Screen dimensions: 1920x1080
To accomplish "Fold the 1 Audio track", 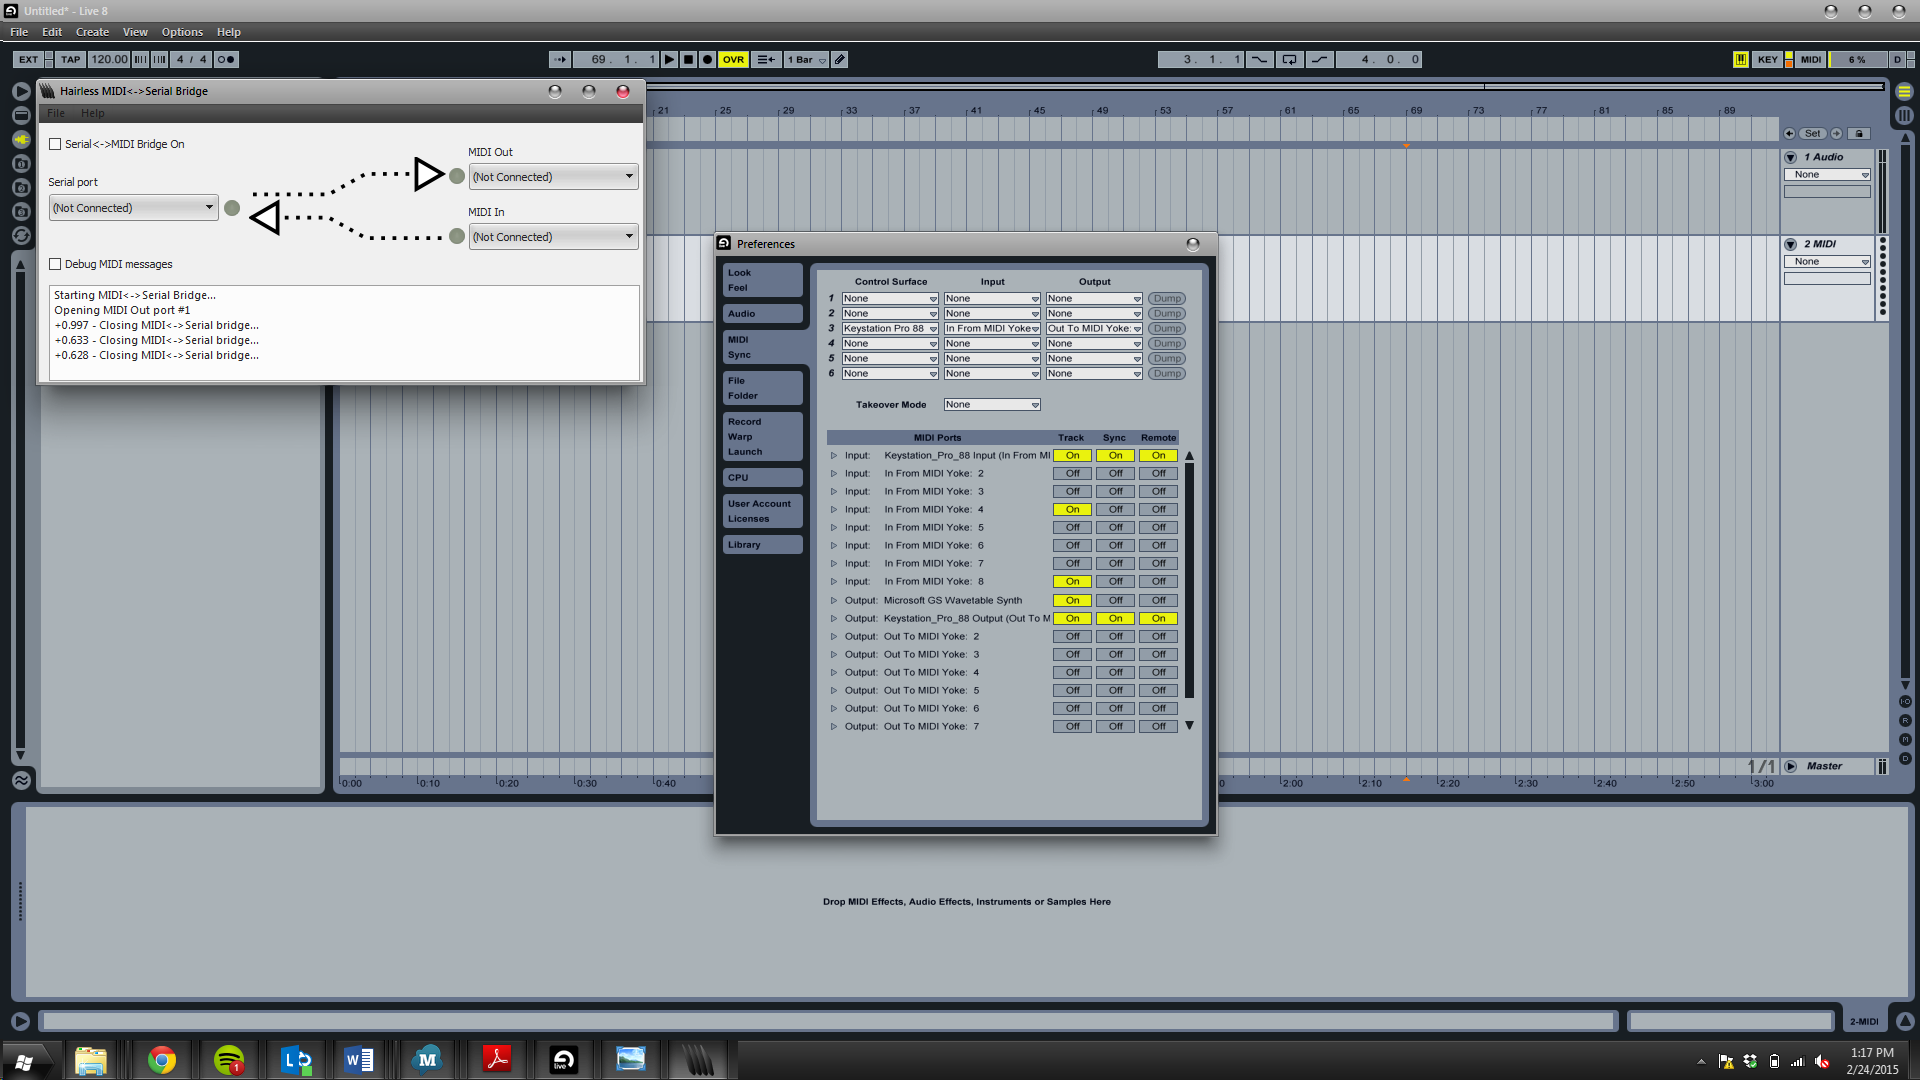I will (x=1791, y=157).
